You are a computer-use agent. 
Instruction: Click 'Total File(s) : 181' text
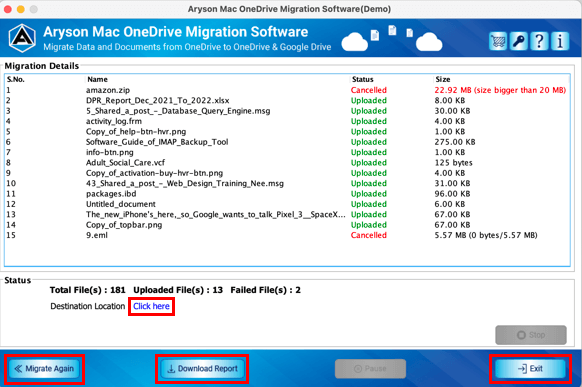88,290
